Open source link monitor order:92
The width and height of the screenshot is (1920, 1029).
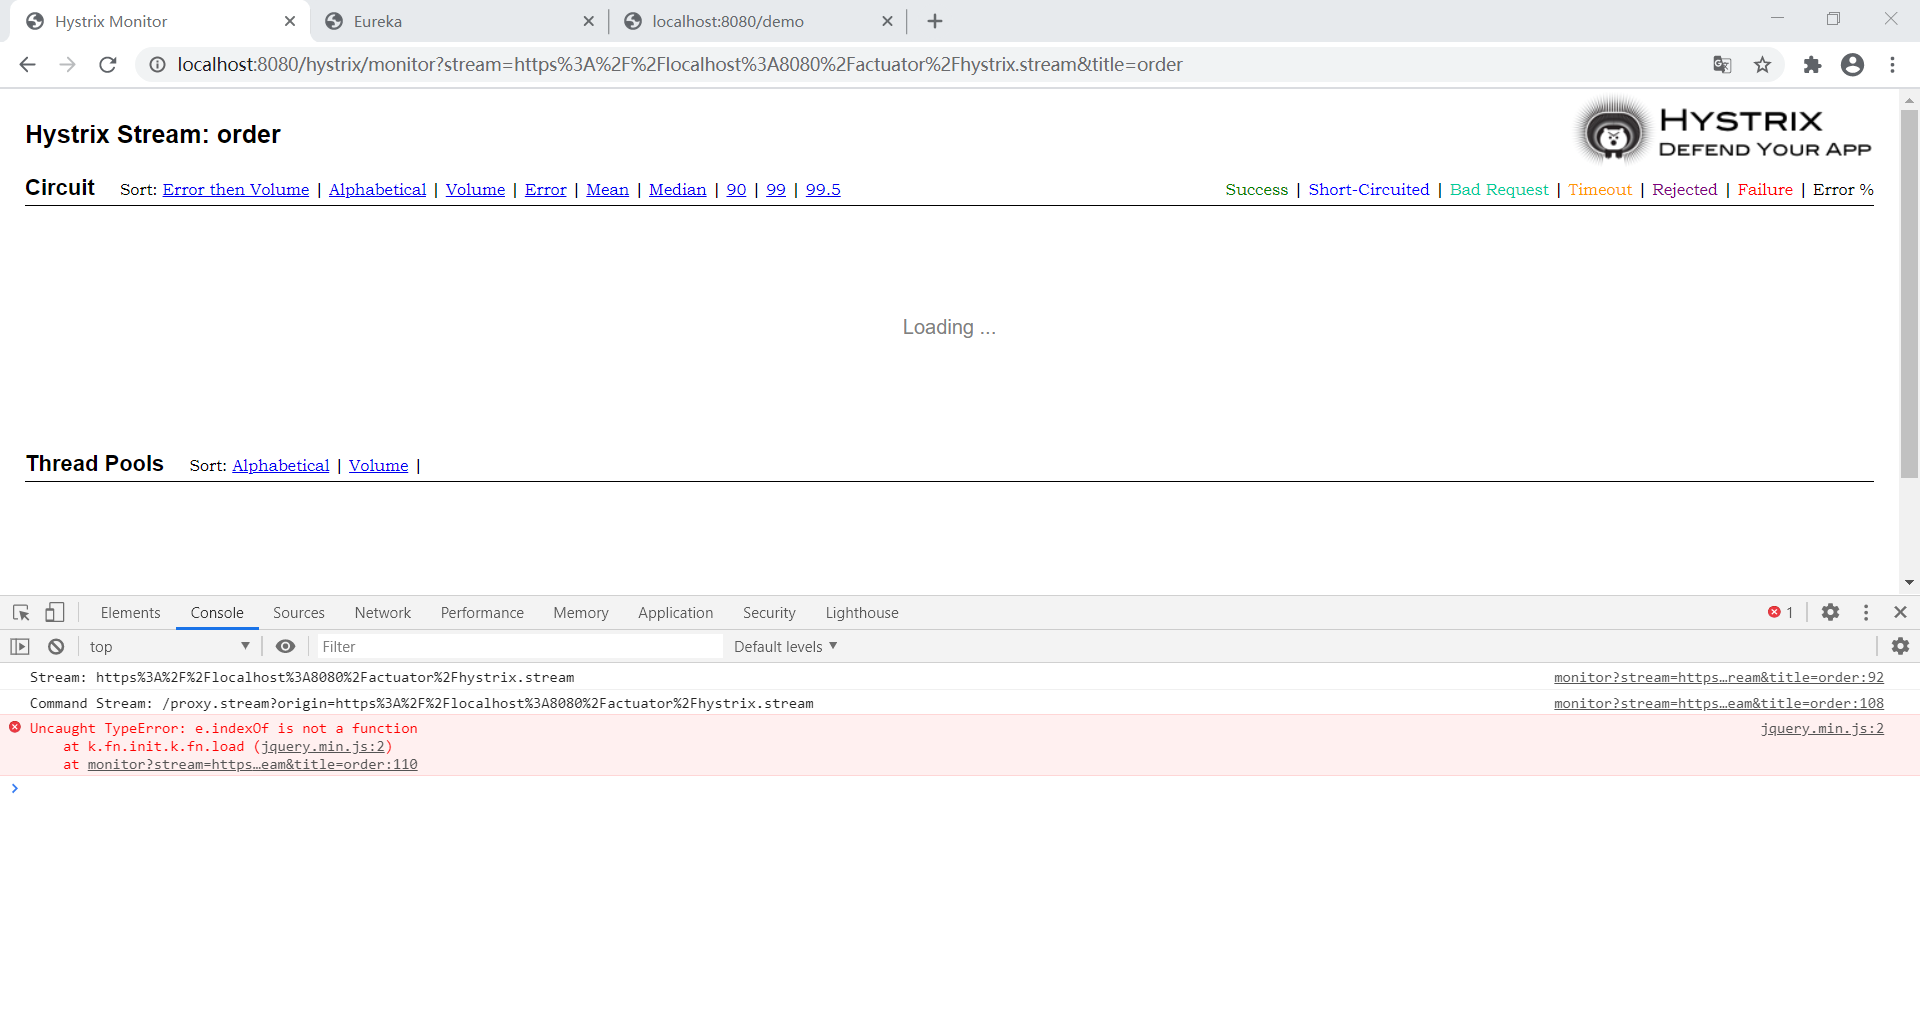(1719, 678)
